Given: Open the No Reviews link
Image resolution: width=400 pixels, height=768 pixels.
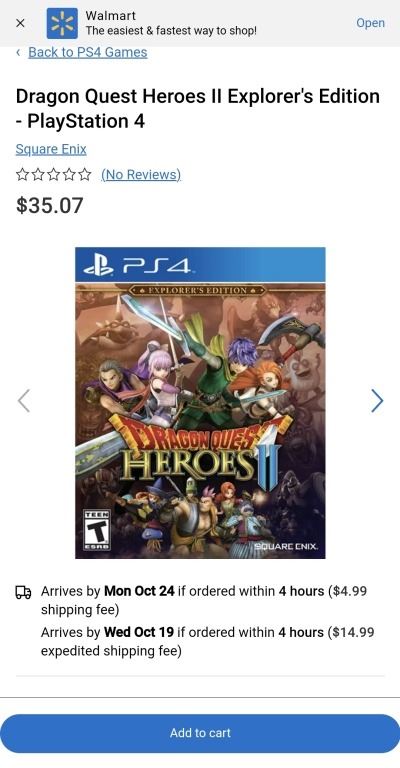Looking at the screenshot, I should pos(141,174).
